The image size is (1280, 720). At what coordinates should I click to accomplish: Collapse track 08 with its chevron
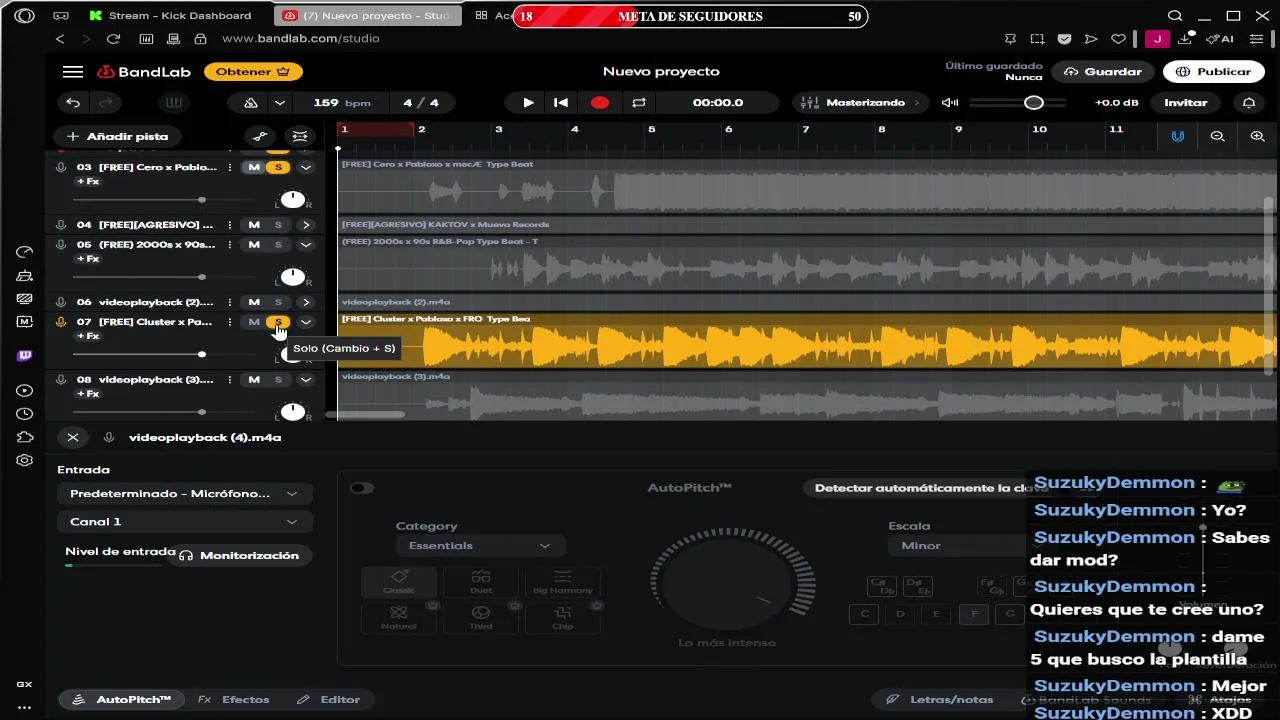tap(306, 380)
